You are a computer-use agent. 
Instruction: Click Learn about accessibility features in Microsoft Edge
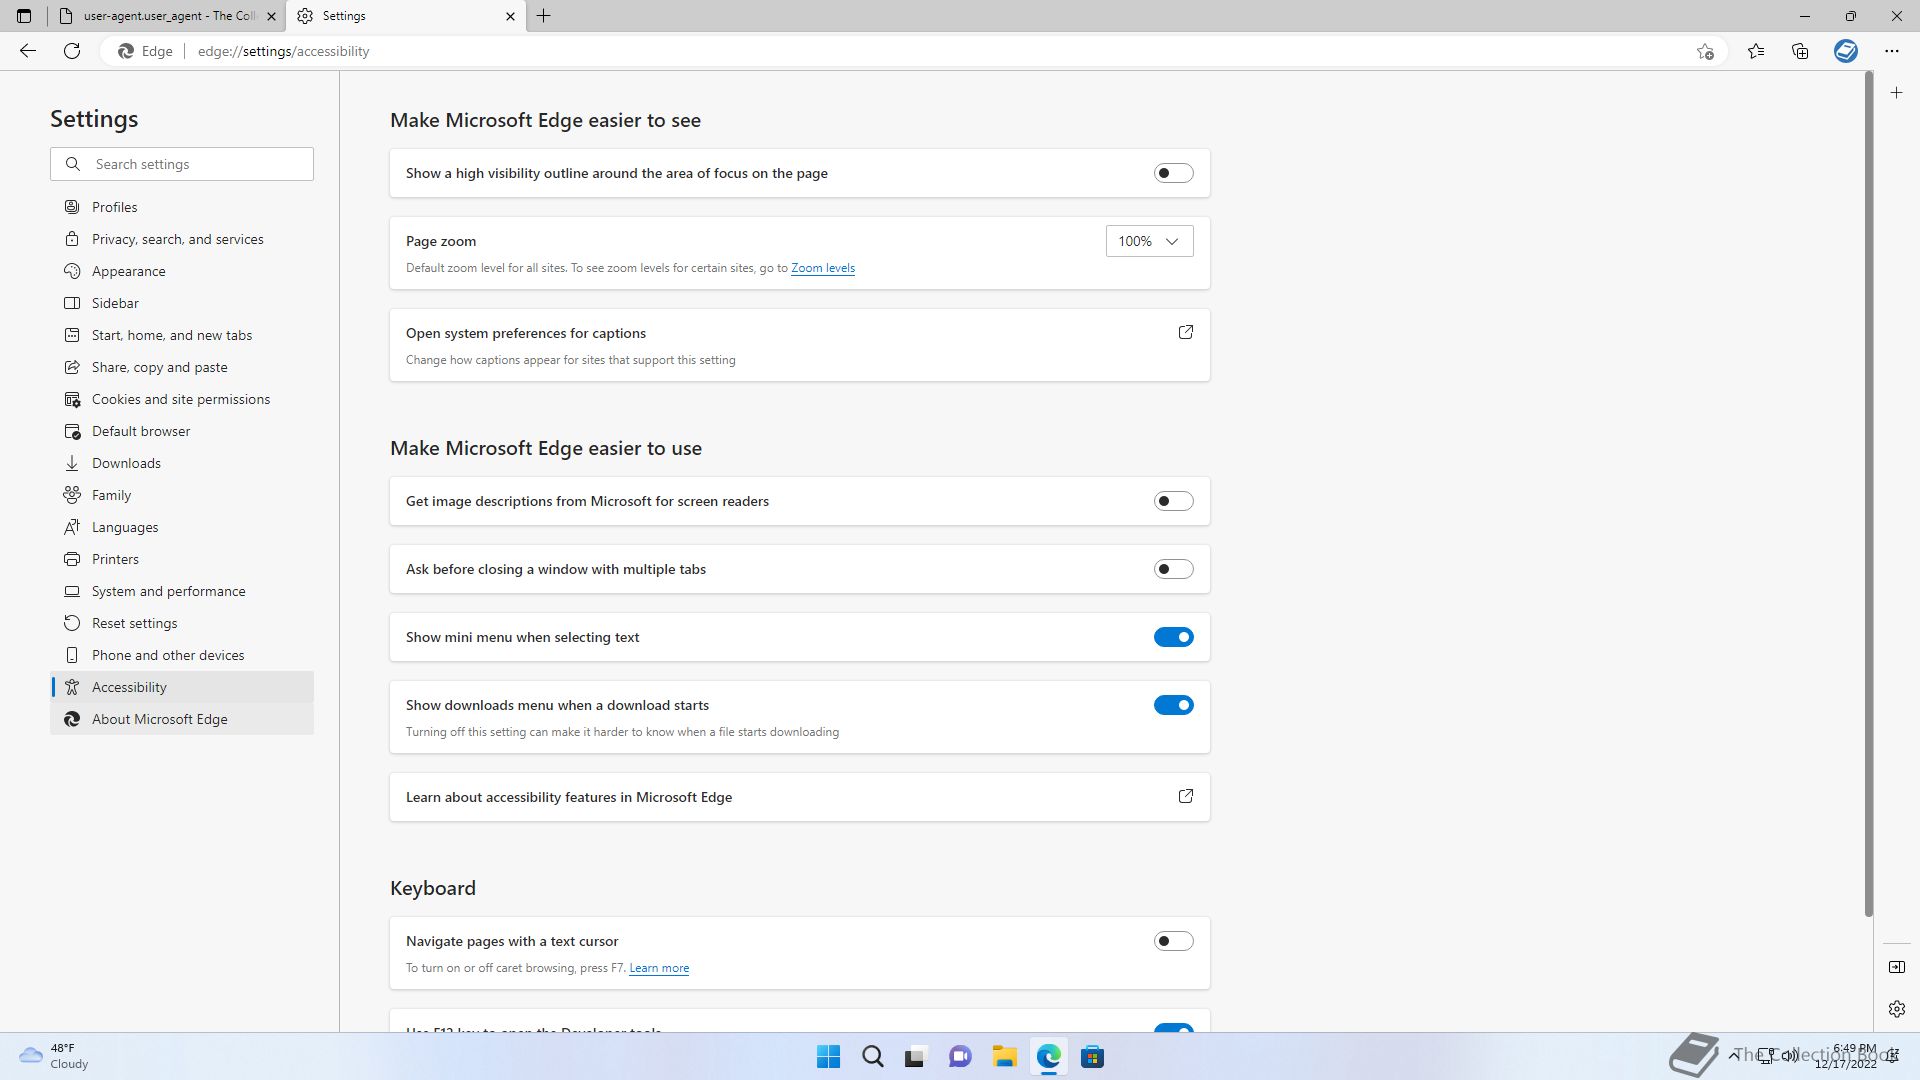[799, 797]
